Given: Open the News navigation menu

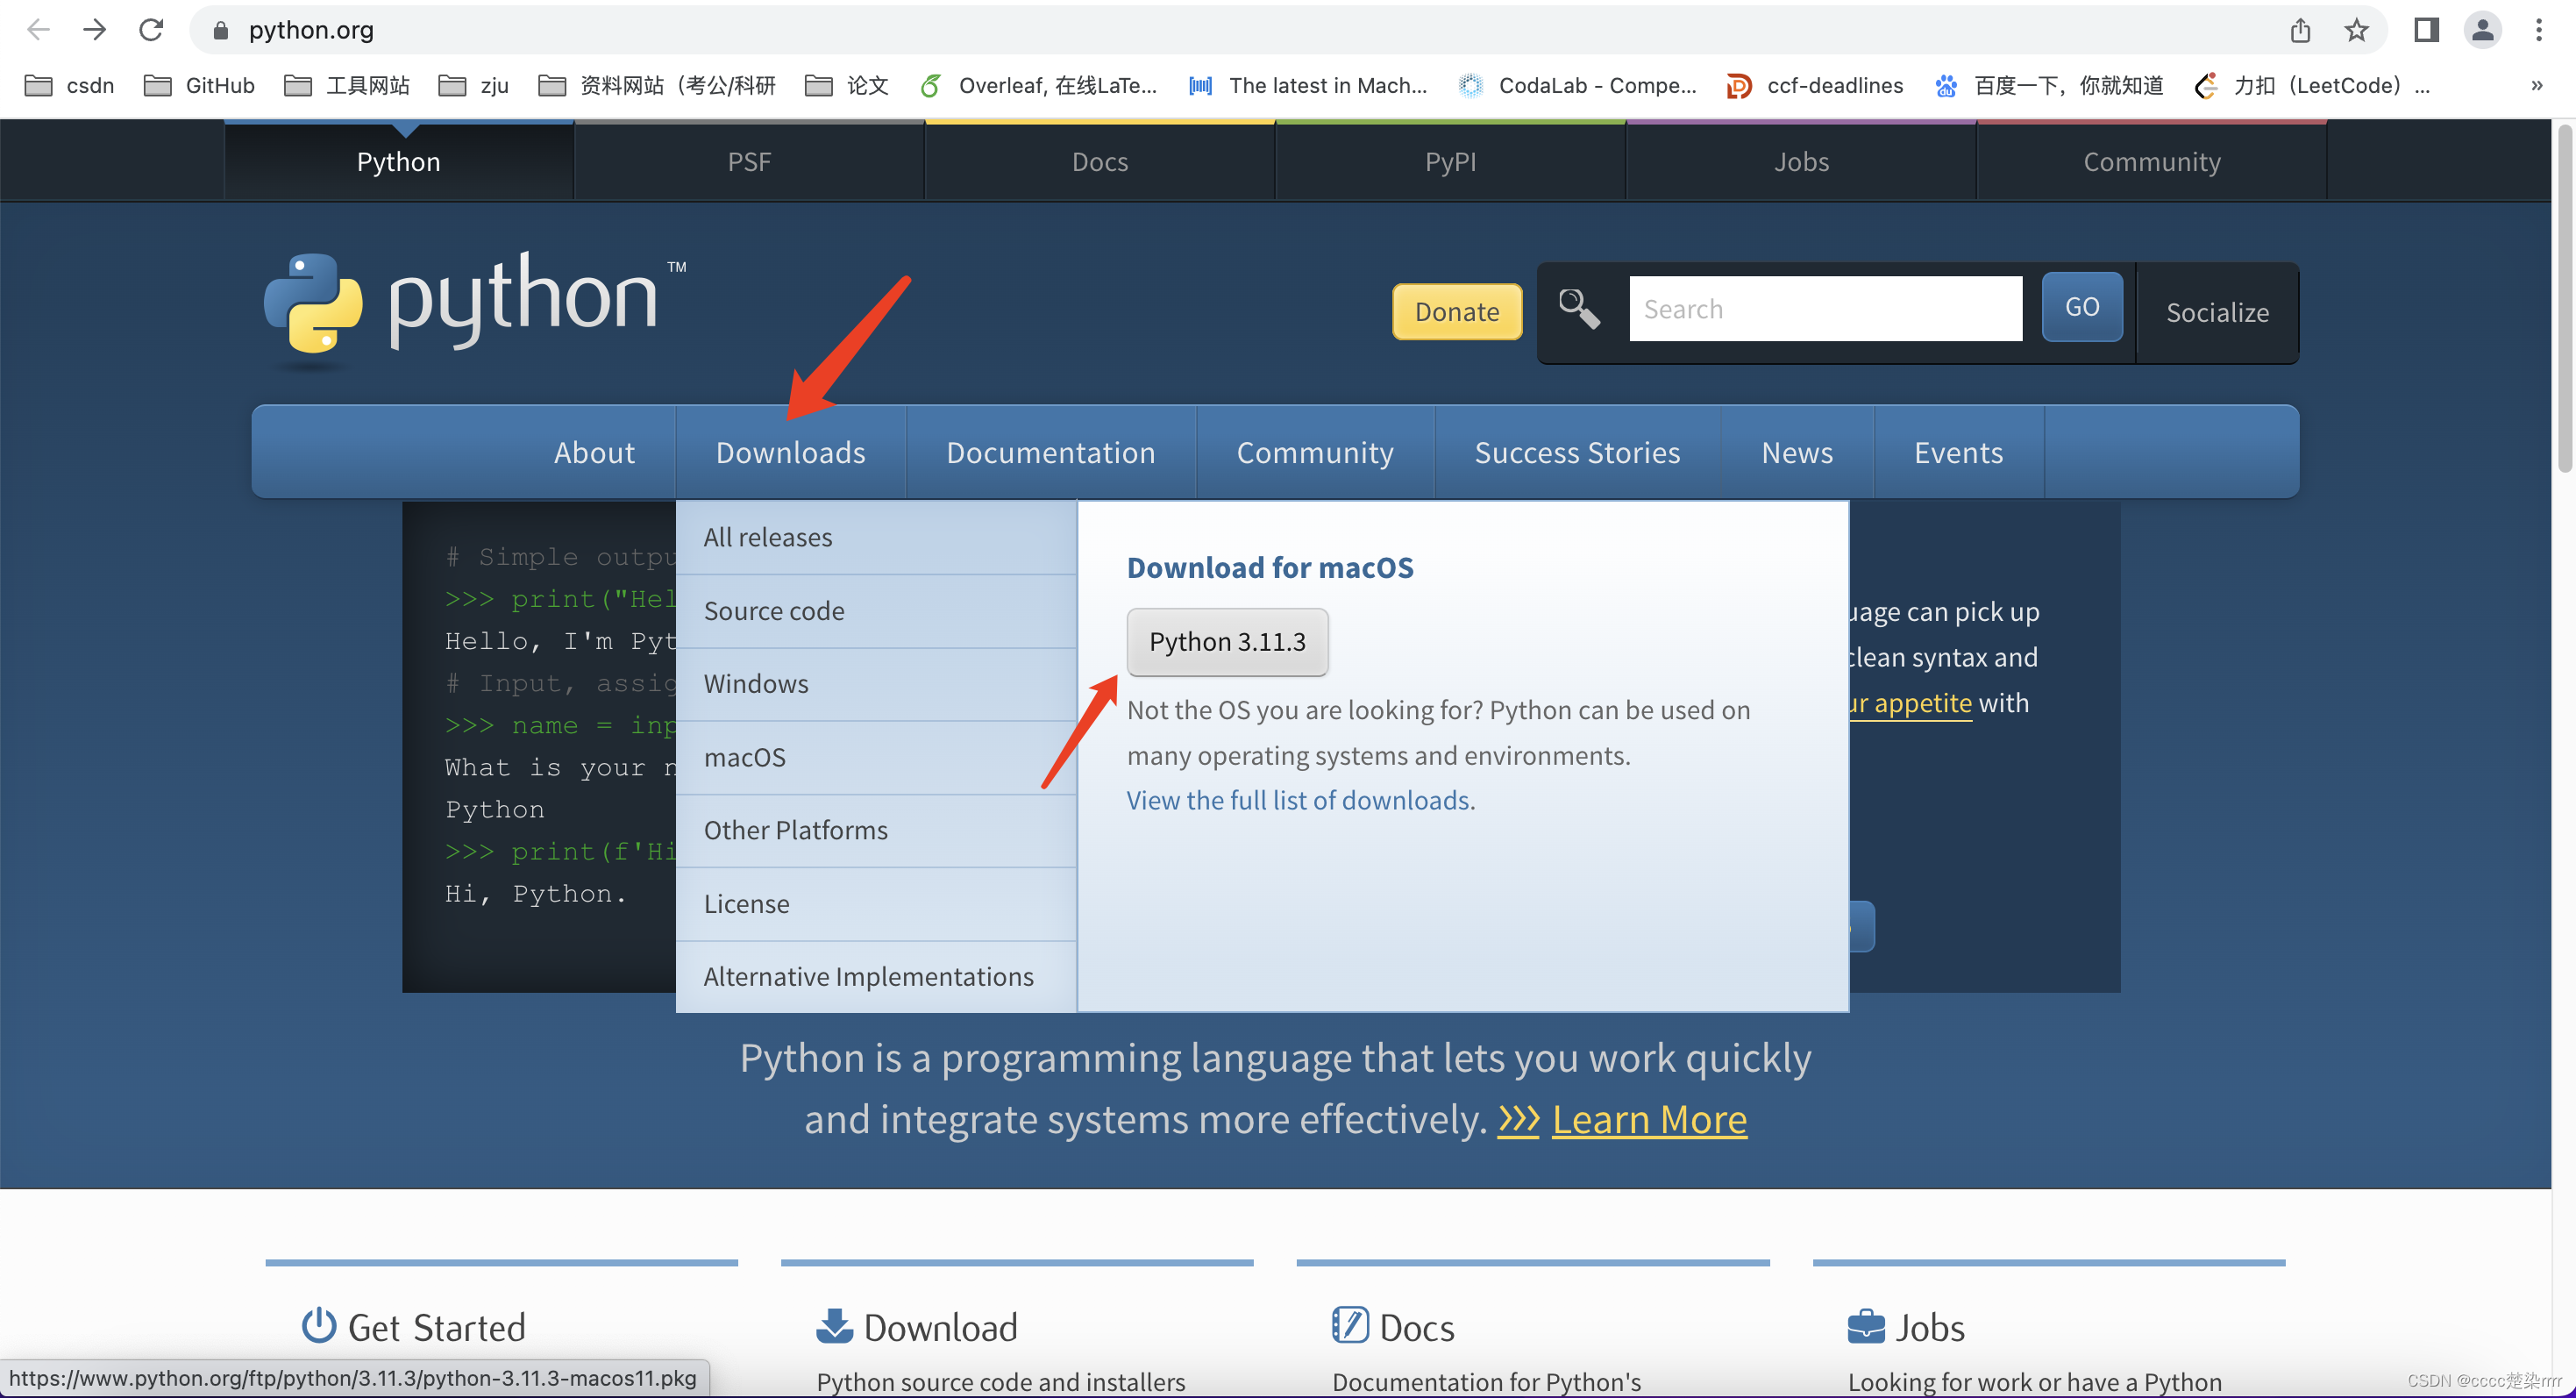Looking at the screenshot, I should pyautogui.click(x=1797, y=453).
